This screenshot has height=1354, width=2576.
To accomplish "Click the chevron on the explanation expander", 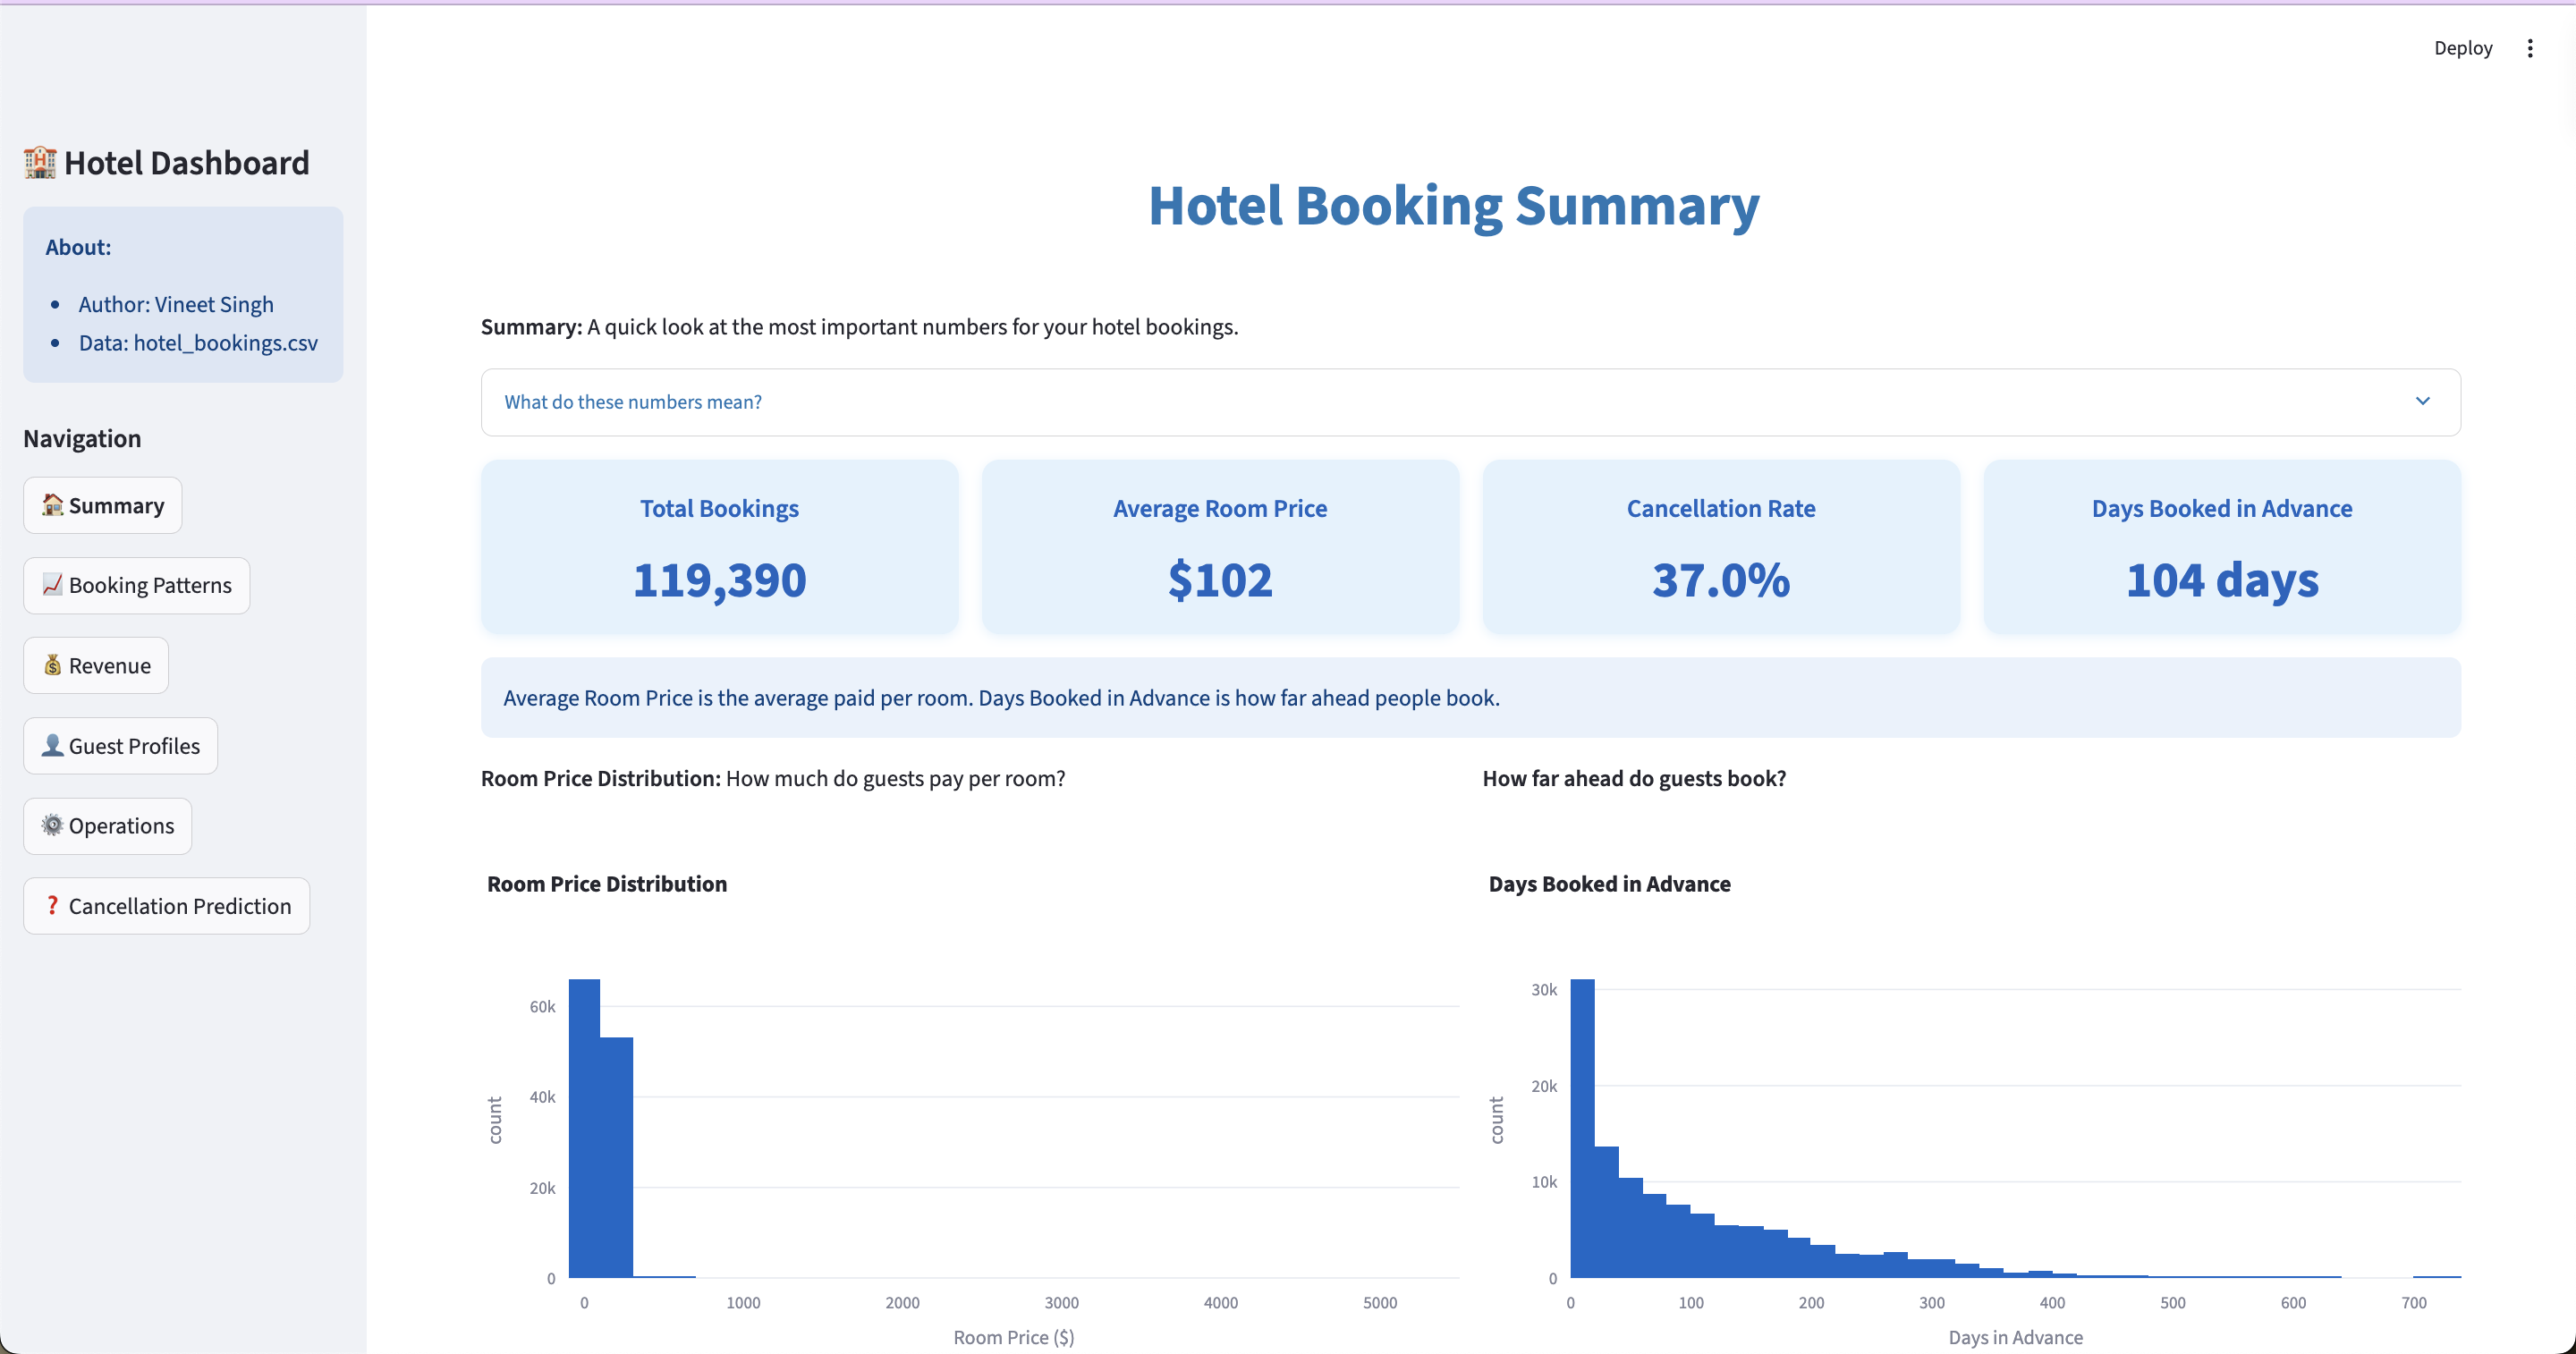I will click(2422, 400).
